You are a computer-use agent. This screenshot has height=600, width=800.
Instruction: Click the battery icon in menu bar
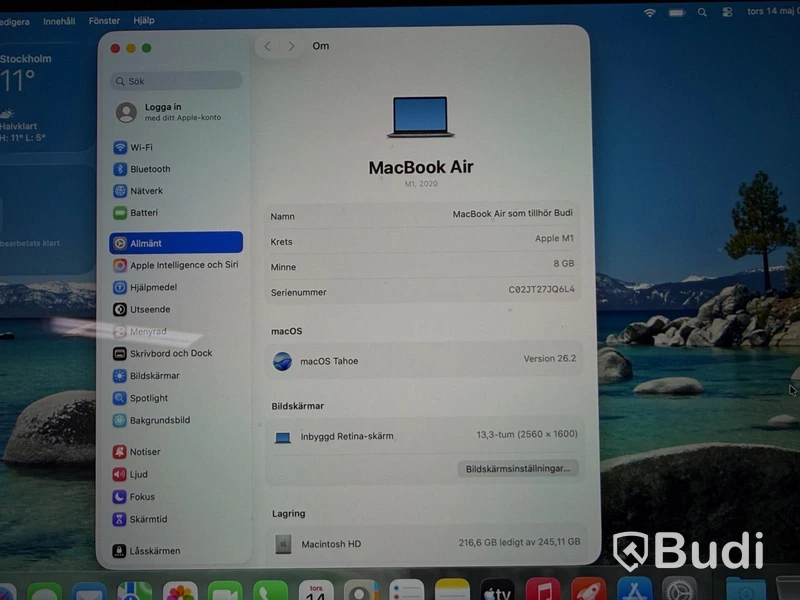[677, 13]
